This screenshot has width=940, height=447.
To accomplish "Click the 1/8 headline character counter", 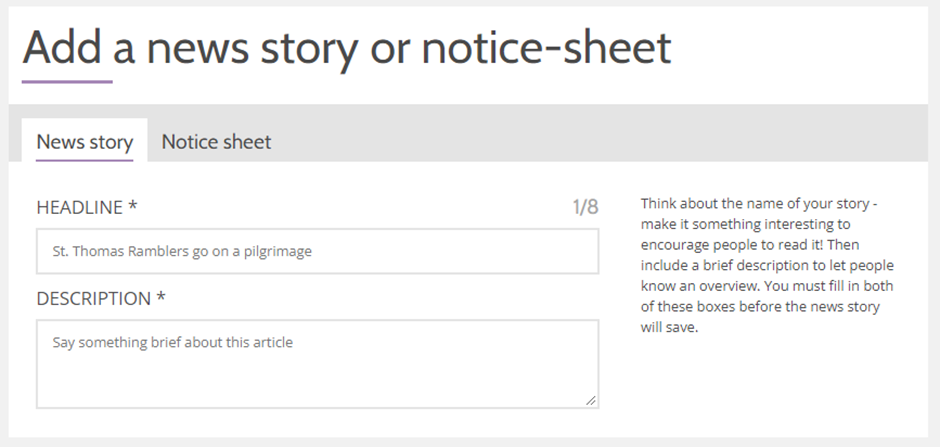I will coord(585,207).
